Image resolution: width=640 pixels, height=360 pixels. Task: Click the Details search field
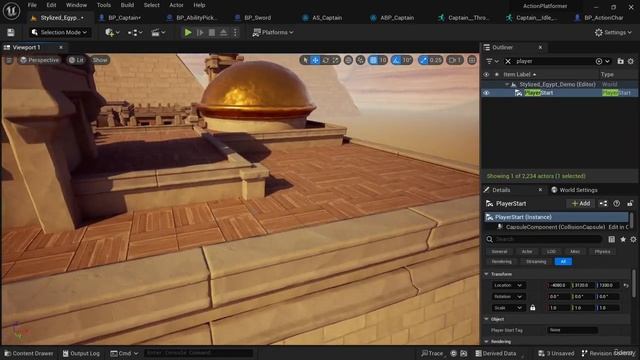[548, 239]
